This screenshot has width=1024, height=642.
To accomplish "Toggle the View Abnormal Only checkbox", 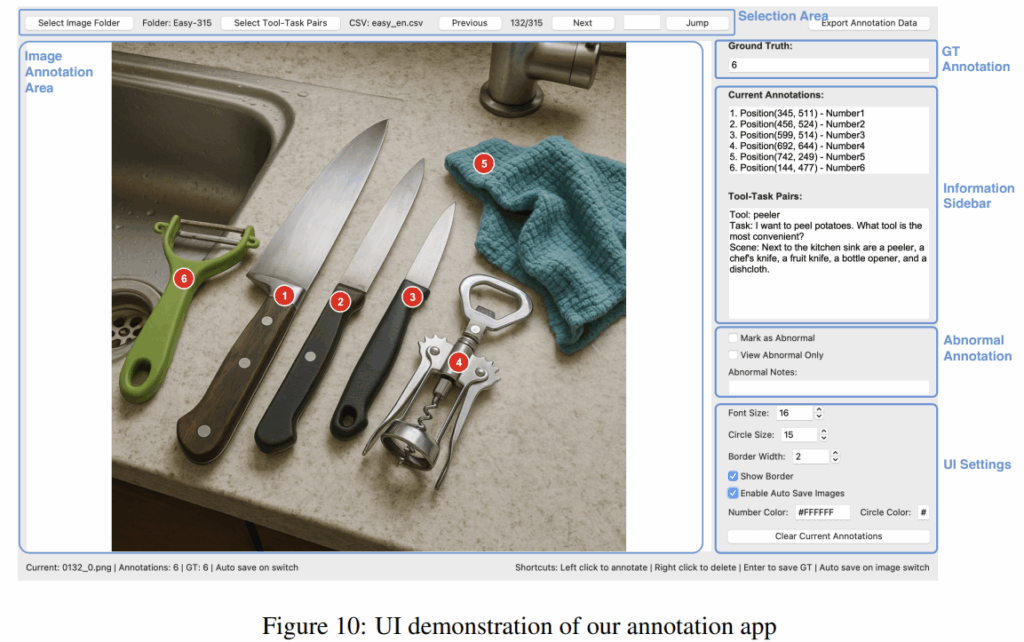I will coord(734,355).
